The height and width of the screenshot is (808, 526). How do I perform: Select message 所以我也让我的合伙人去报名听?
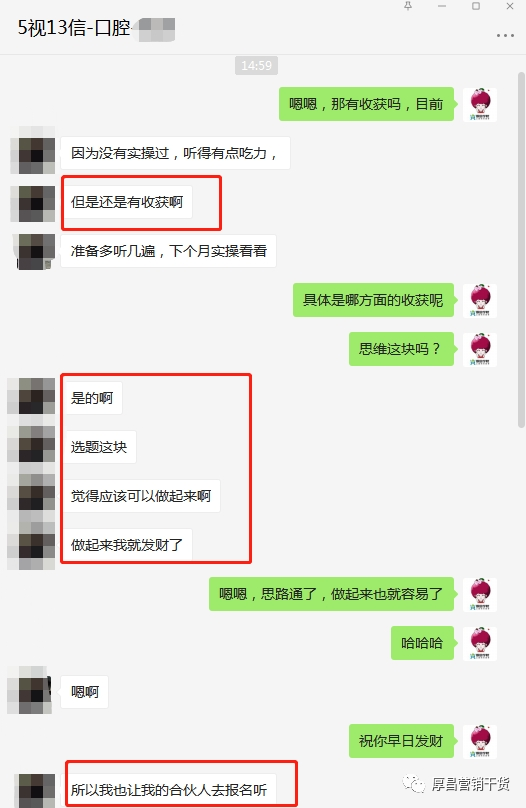(168, 789)
